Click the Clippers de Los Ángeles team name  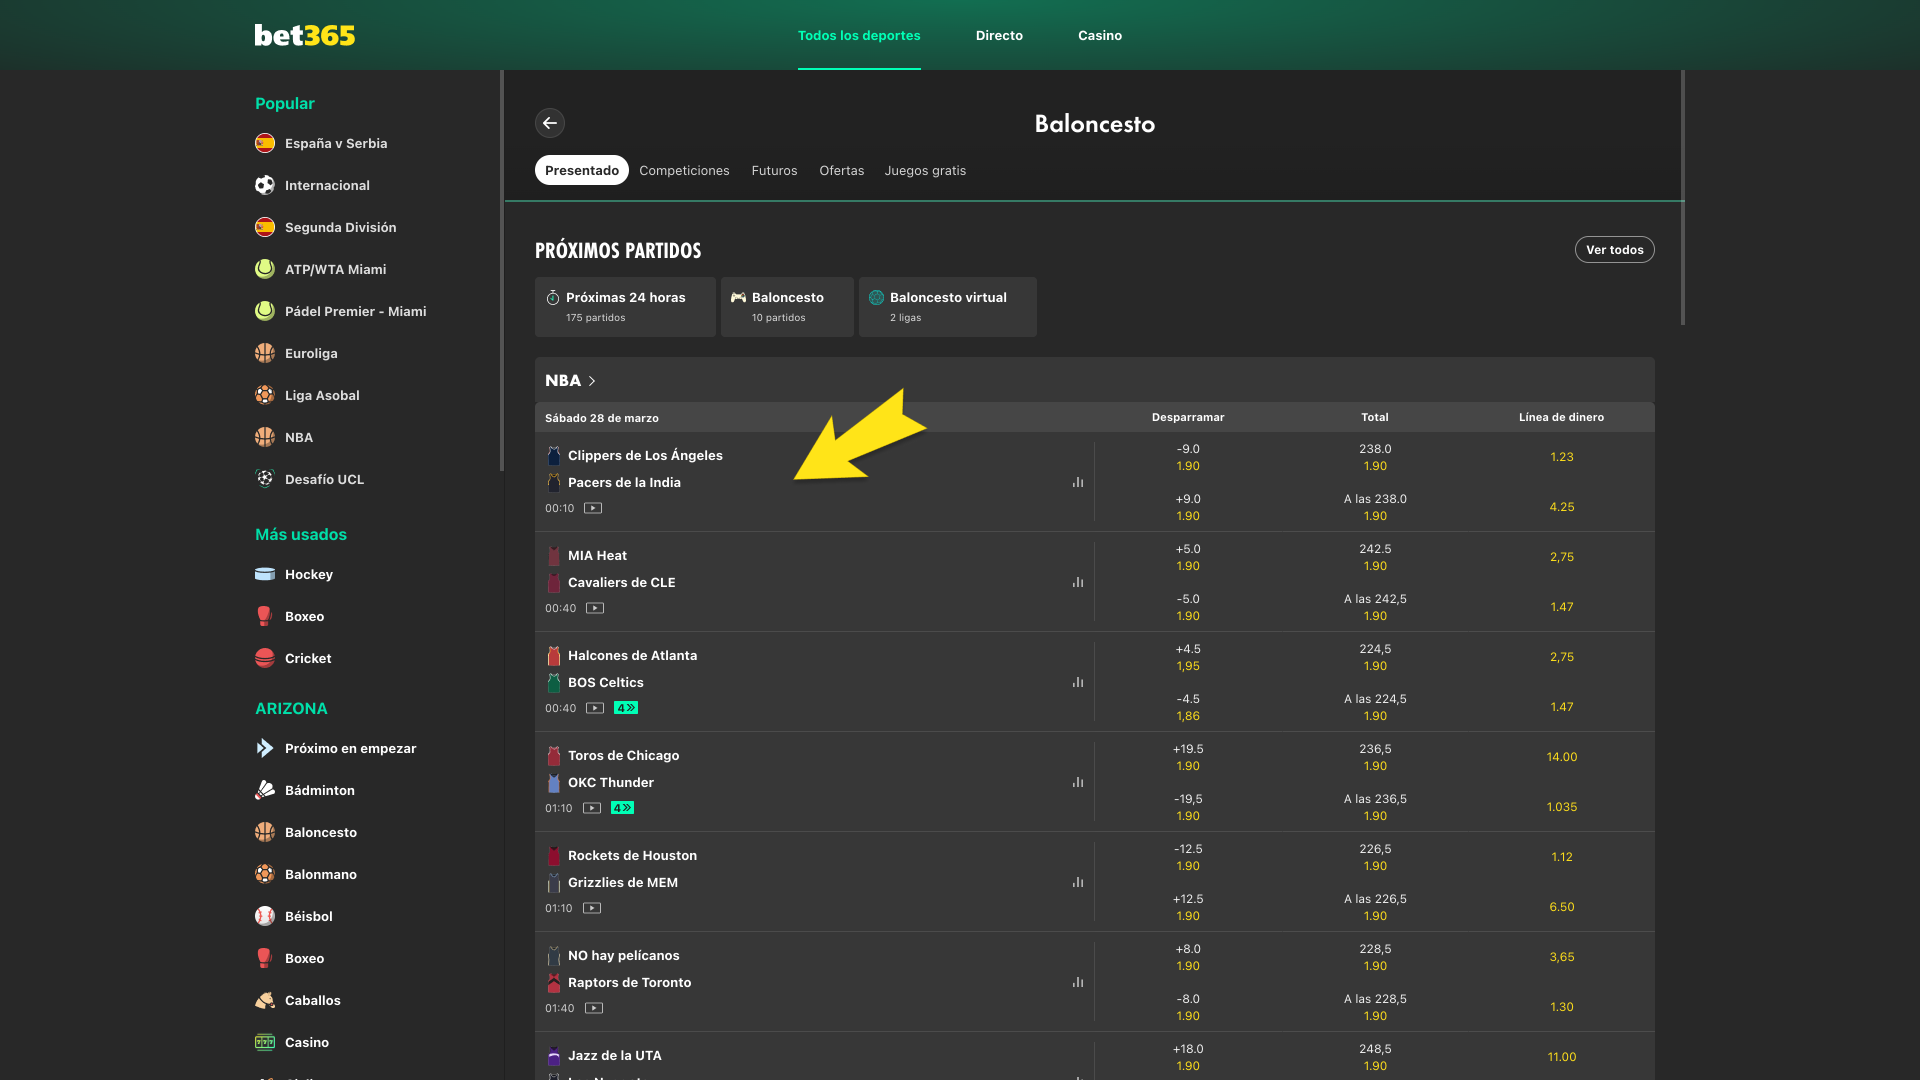(x=645, y=455)
